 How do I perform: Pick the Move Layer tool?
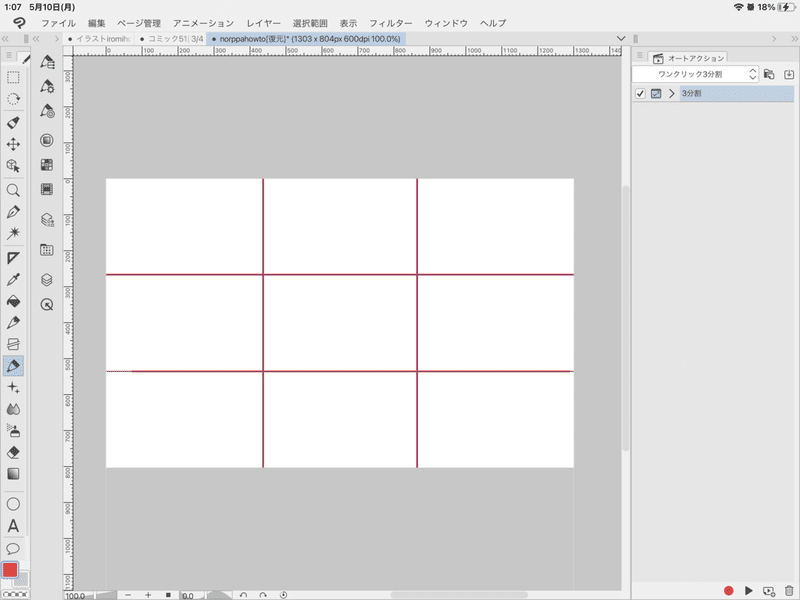(x=13, y=144)
